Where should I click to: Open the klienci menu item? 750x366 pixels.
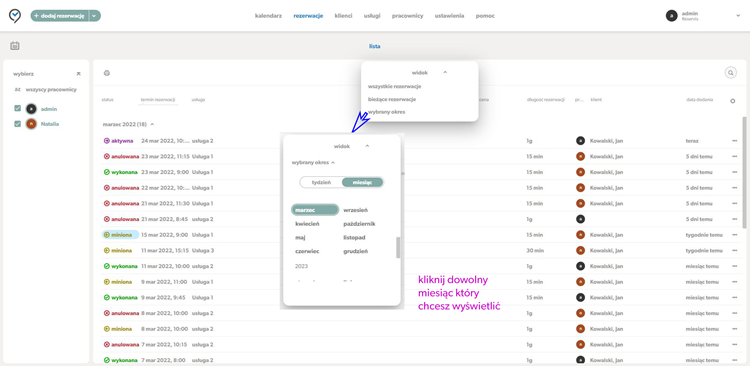click(343, 16)
